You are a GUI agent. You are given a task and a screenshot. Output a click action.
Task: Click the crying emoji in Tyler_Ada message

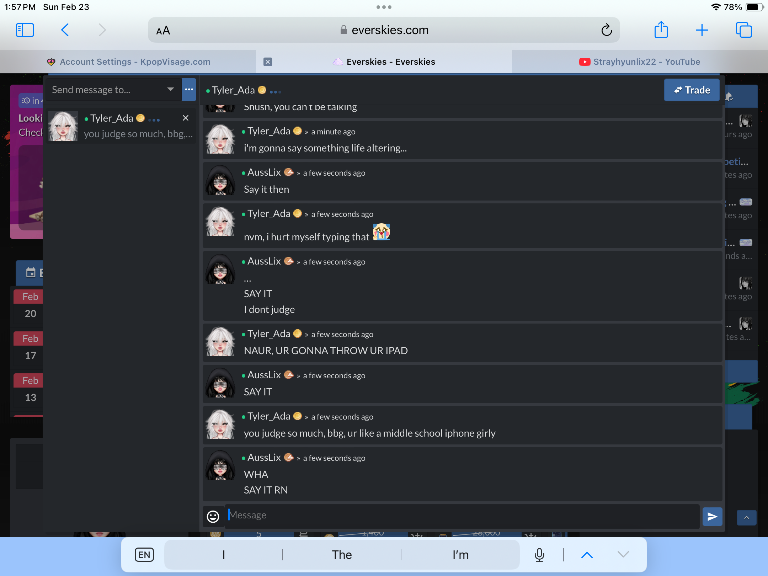pyautogui.click(x=381, y=232)
